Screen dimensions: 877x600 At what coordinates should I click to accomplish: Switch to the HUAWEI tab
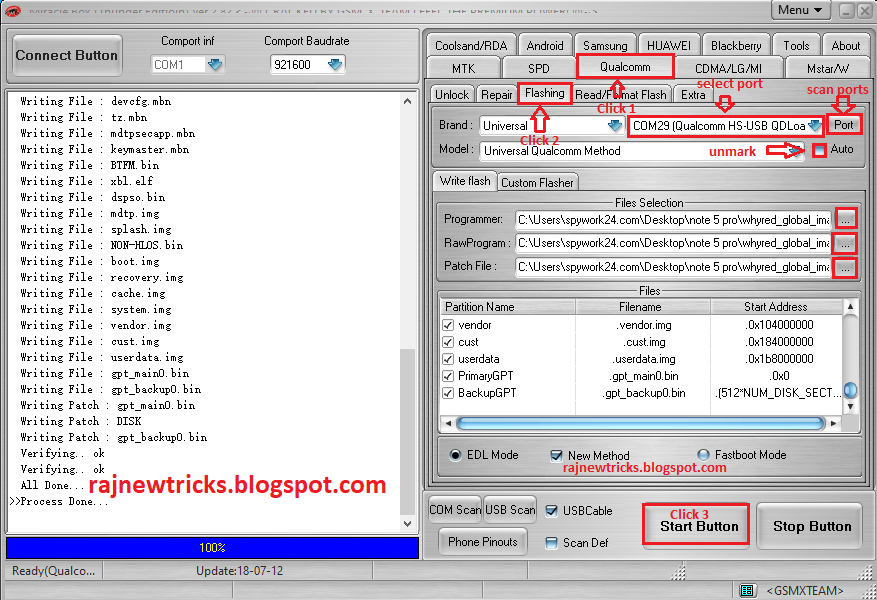[x=668, y=45]
